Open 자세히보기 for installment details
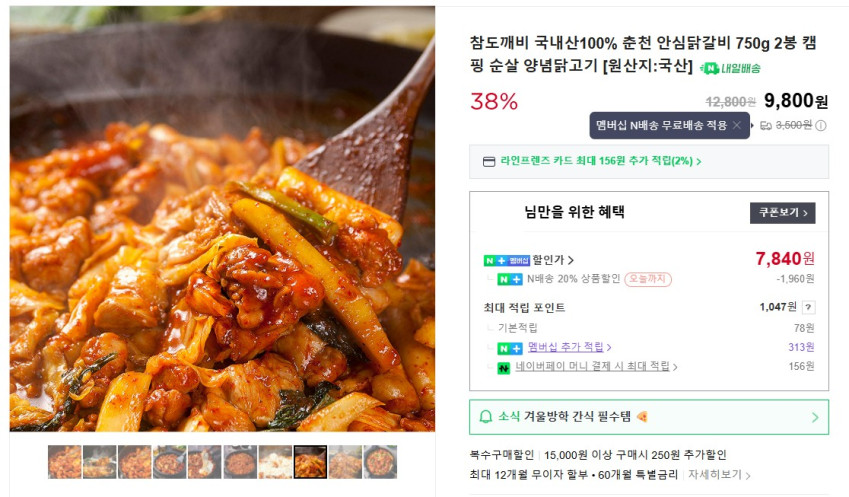 (x=719, y=475)
